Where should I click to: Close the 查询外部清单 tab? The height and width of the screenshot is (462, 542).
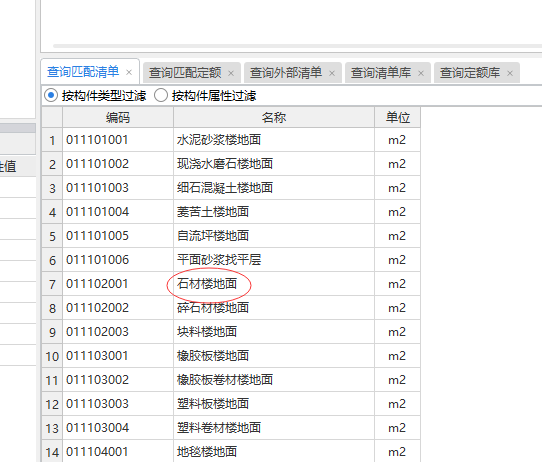[x=332, y=73]
